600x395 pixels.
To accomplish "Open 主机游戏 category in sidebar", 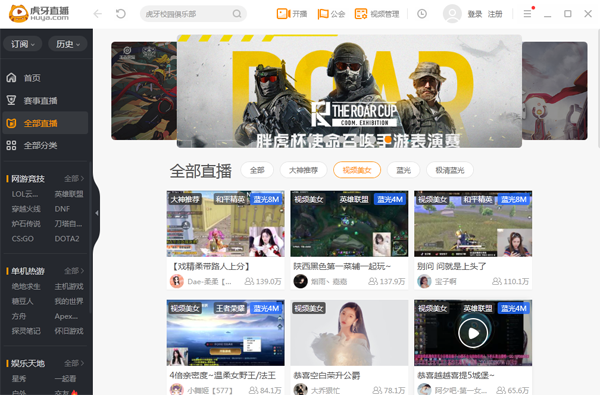I will pos(69,286).
